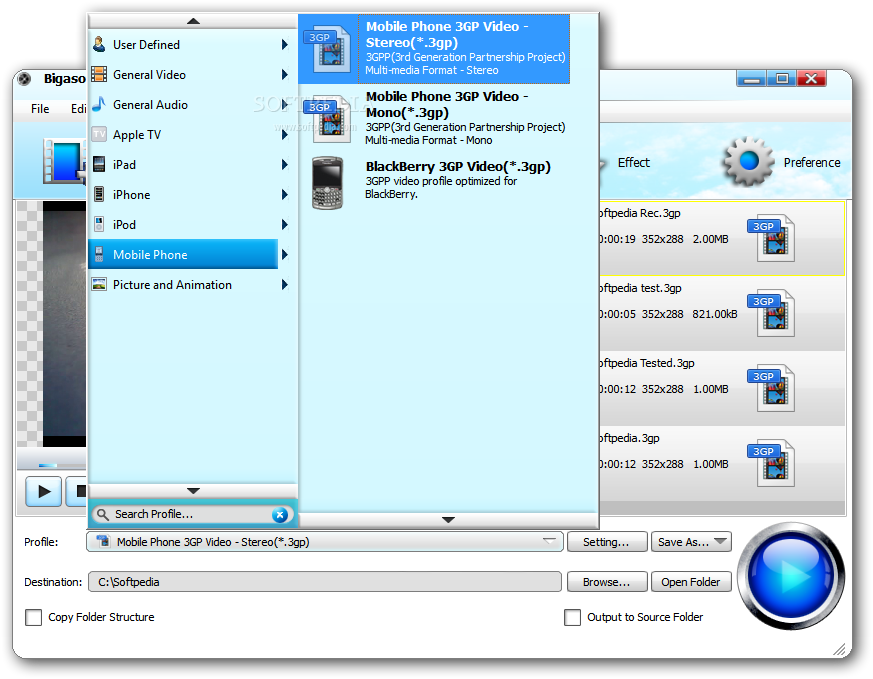
Task: Click the User Defined category icon
Action: [99, 44]
